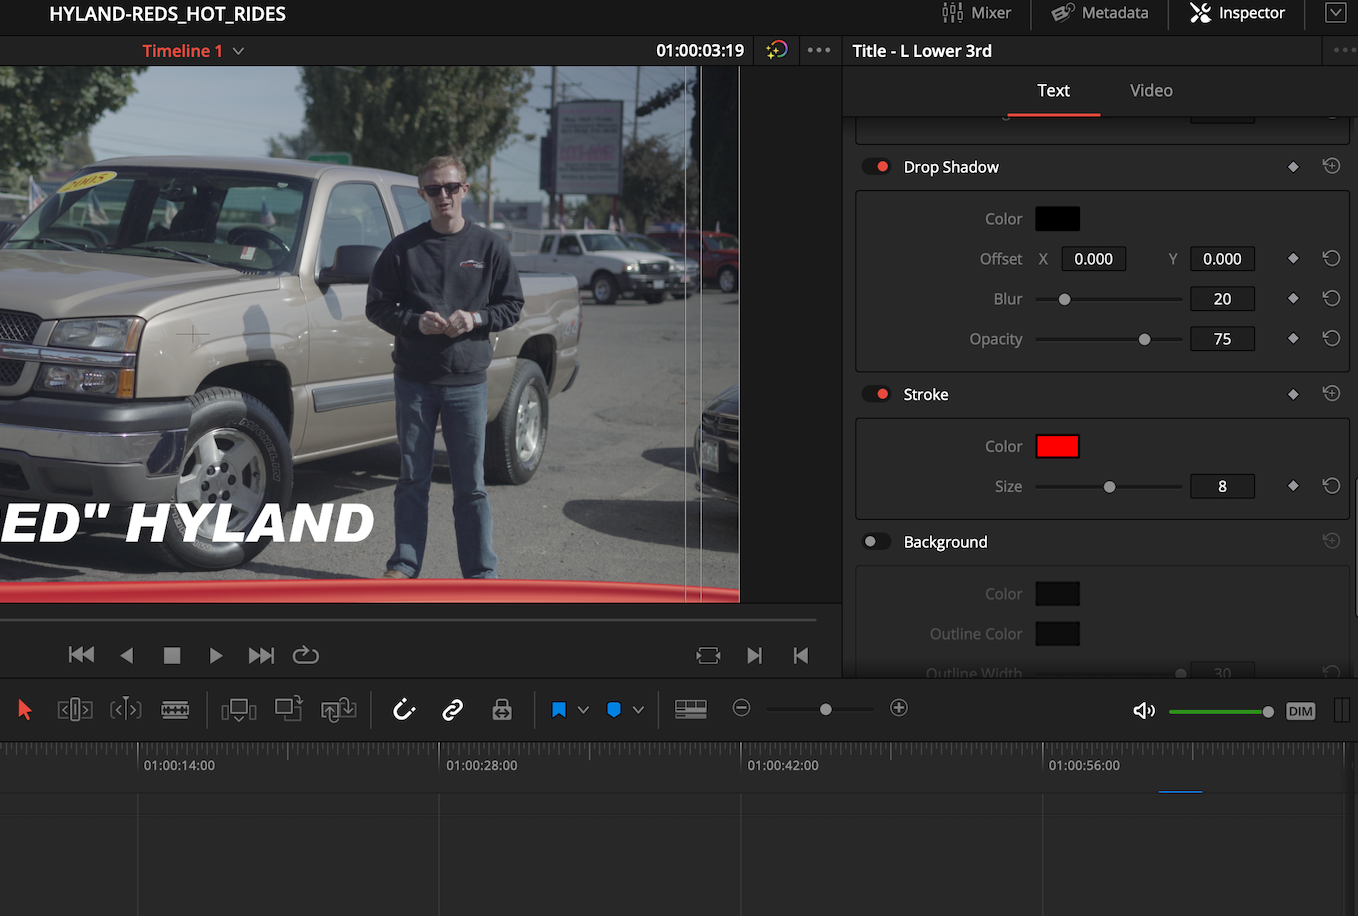Image resolution: width=1358 pixels, height=916 pixels.
Task: Open the Background Color swatch
Action: 1057,594
